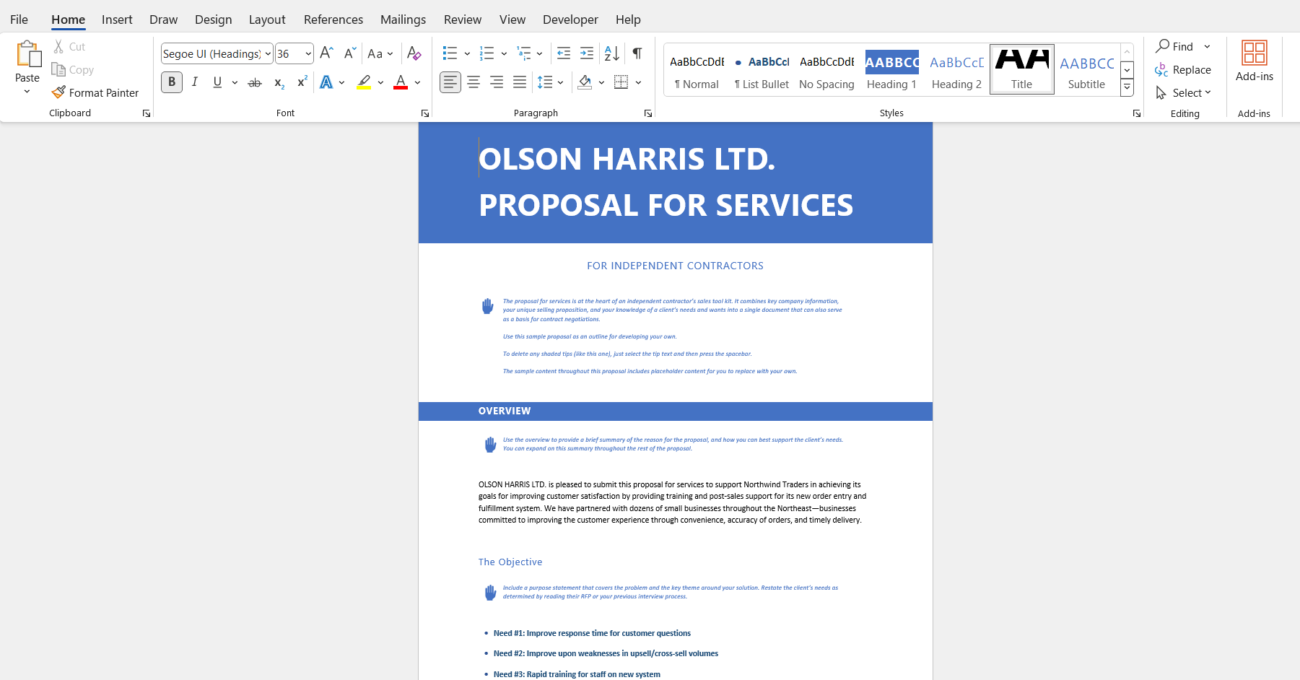Center-align the paragraph

point(474,83)
